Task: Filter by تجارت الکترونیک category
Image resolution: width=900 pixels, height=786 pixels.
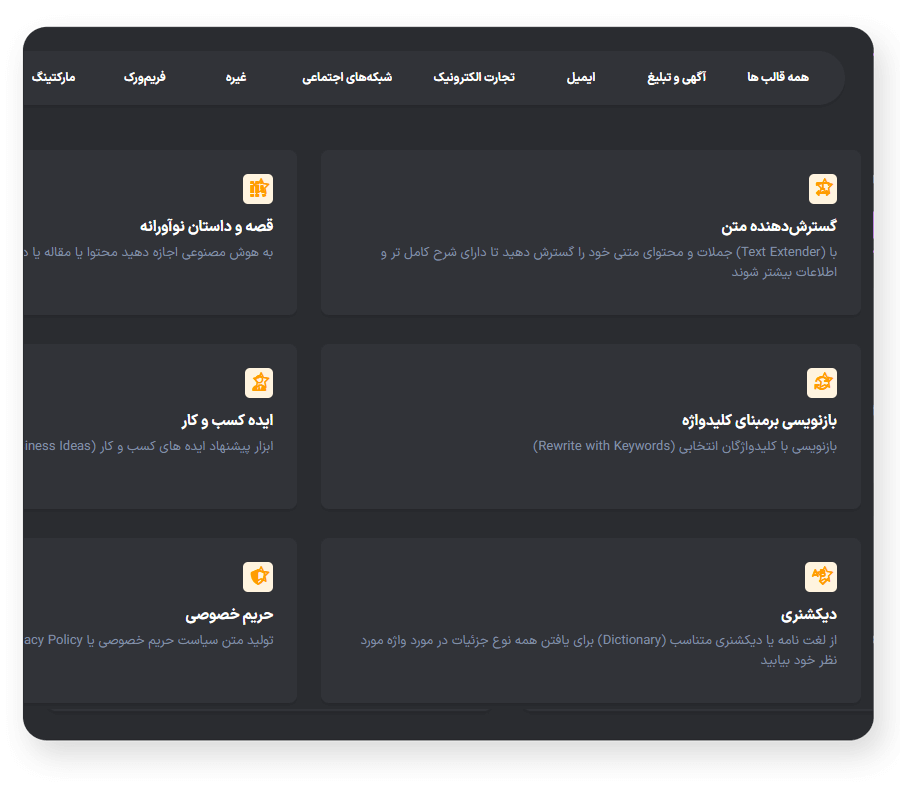Action: point(474,78)
